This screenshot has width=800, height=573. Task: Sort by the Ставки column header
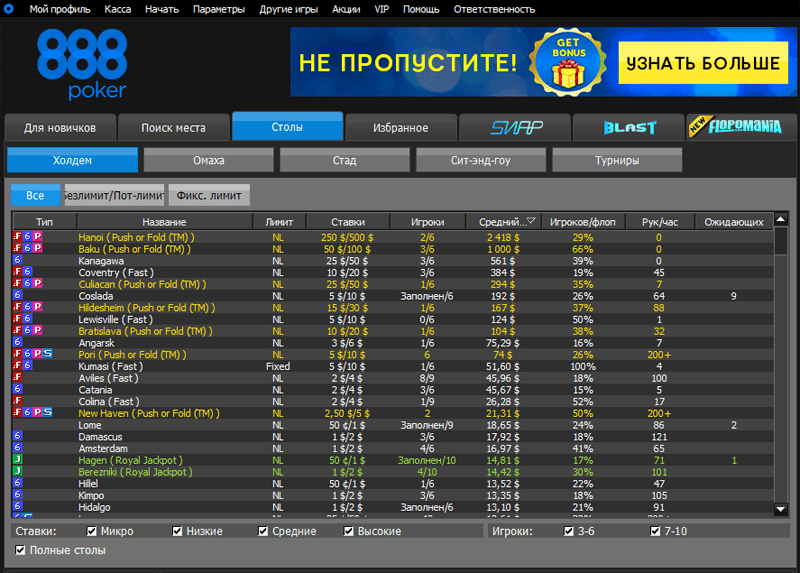pos(348,222)
